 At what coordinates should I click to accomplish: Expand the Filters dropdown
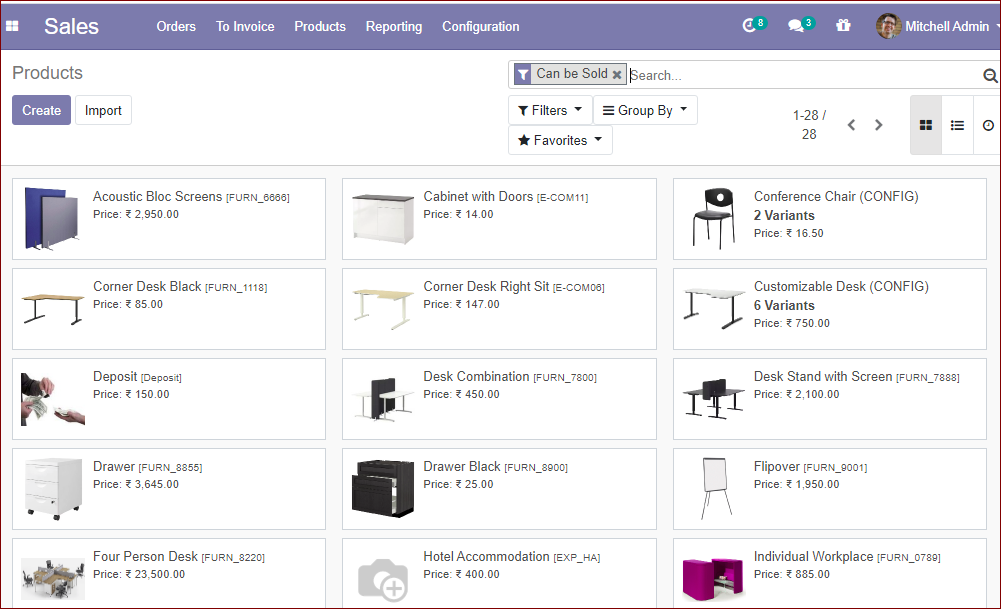coord(549,110)
